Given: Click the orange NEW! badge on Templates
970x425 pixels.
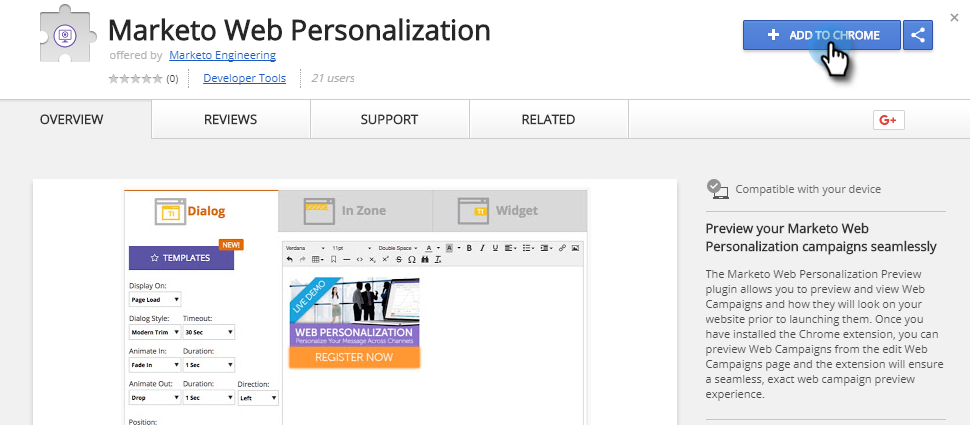Looking at the screenshot, I should point(231,244).
